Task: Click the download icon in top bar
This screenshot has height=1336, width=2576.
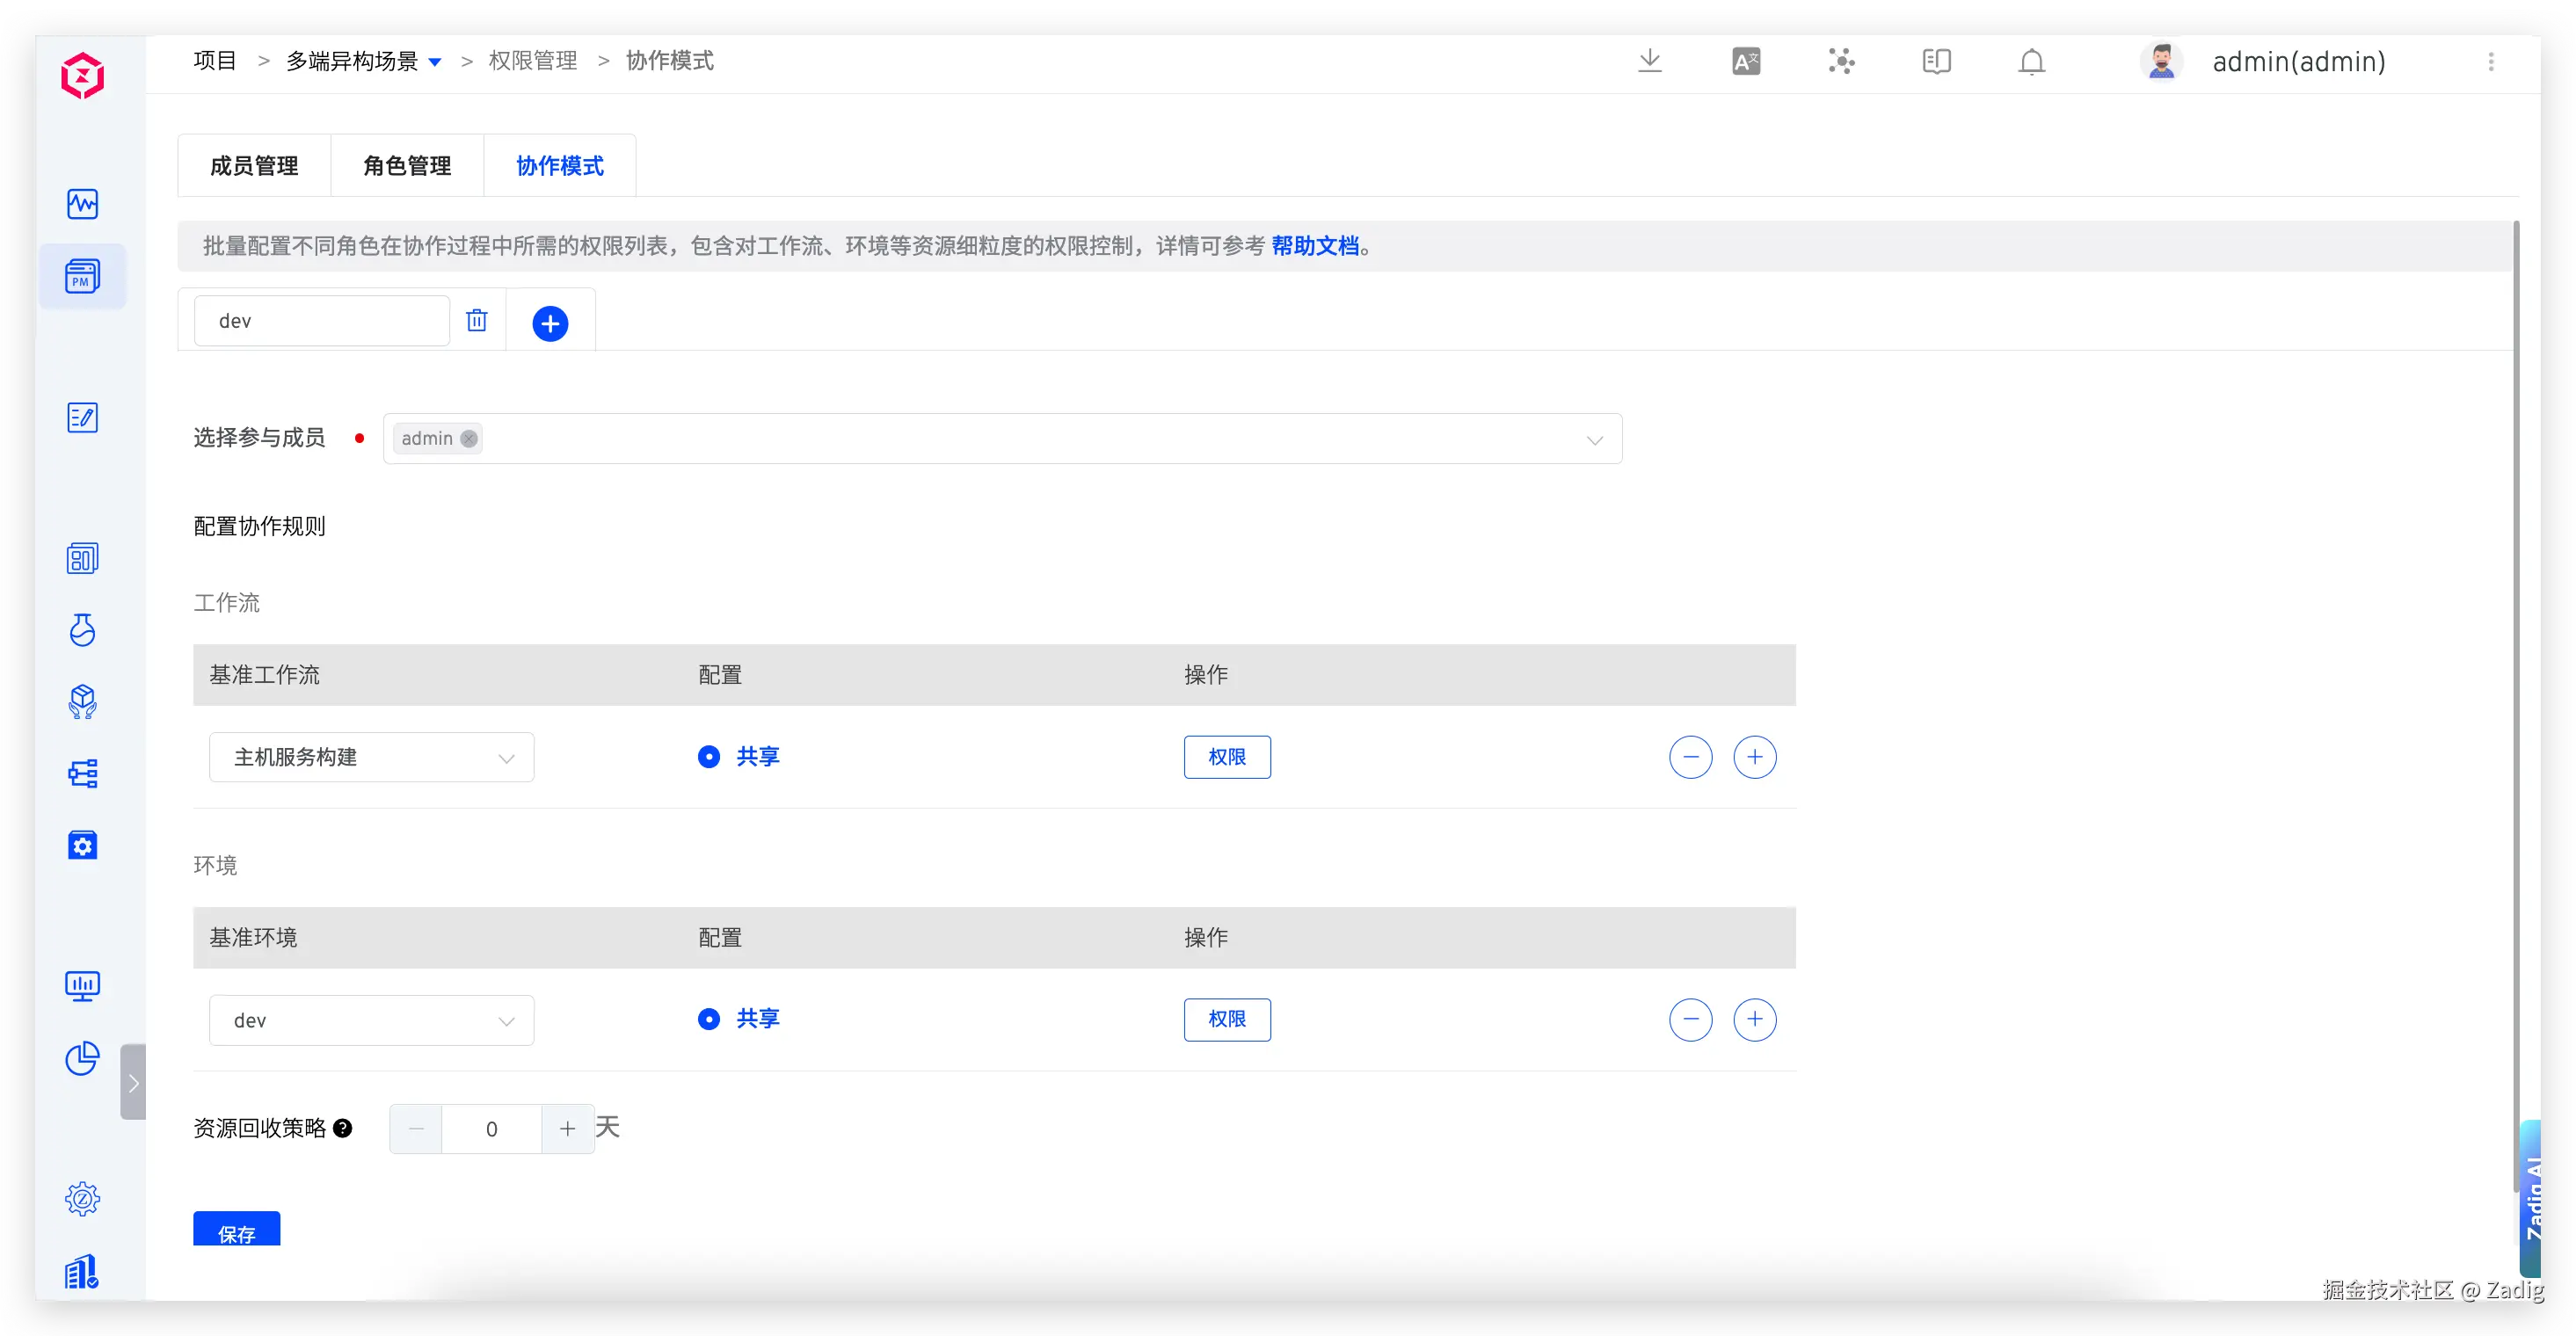Action: tap(1650, 61)
